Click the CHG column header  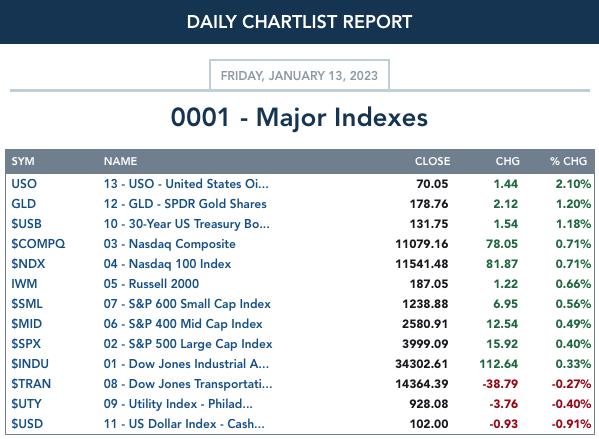[507, 161]
